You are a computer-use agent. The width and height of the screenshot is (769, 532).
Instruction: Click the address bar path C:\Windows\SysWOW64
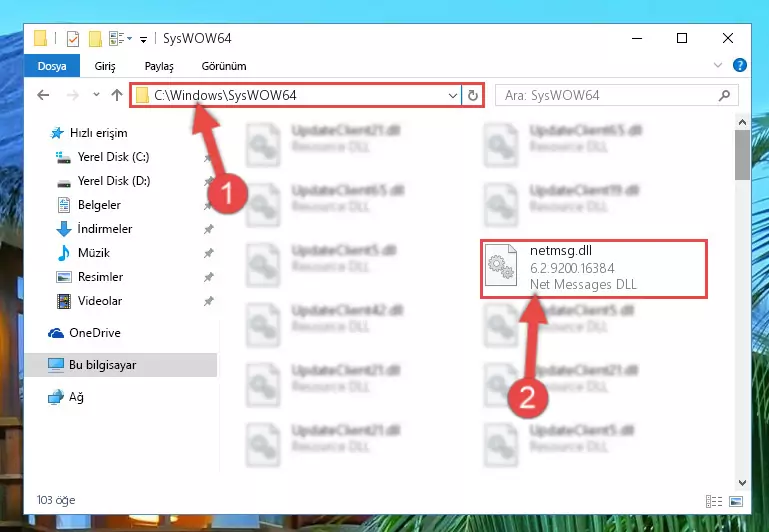[225, 95]
